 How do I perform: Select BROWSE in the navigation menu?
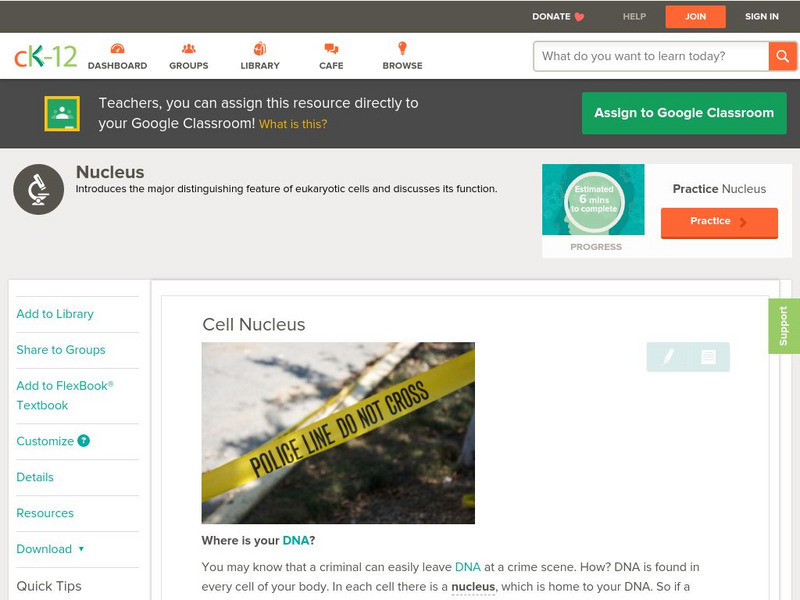click(x=403, y=66)
